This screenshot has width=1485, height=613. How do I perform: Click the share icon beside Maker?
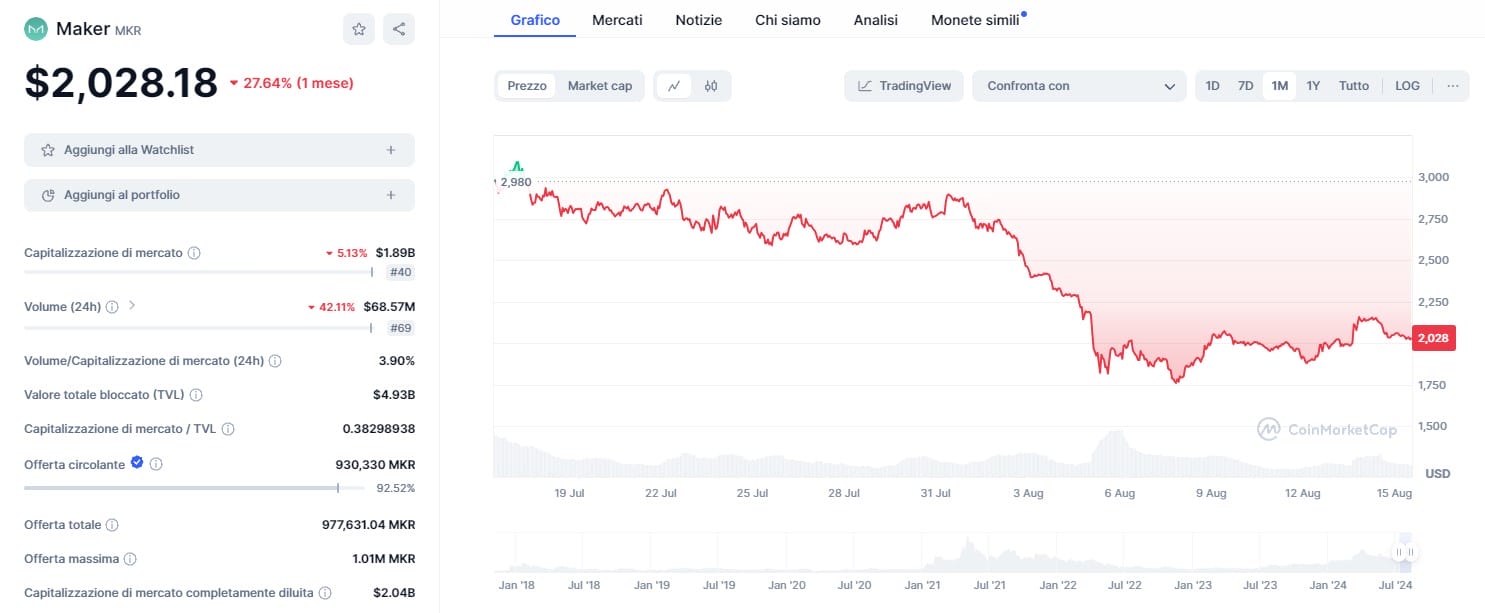399,29
